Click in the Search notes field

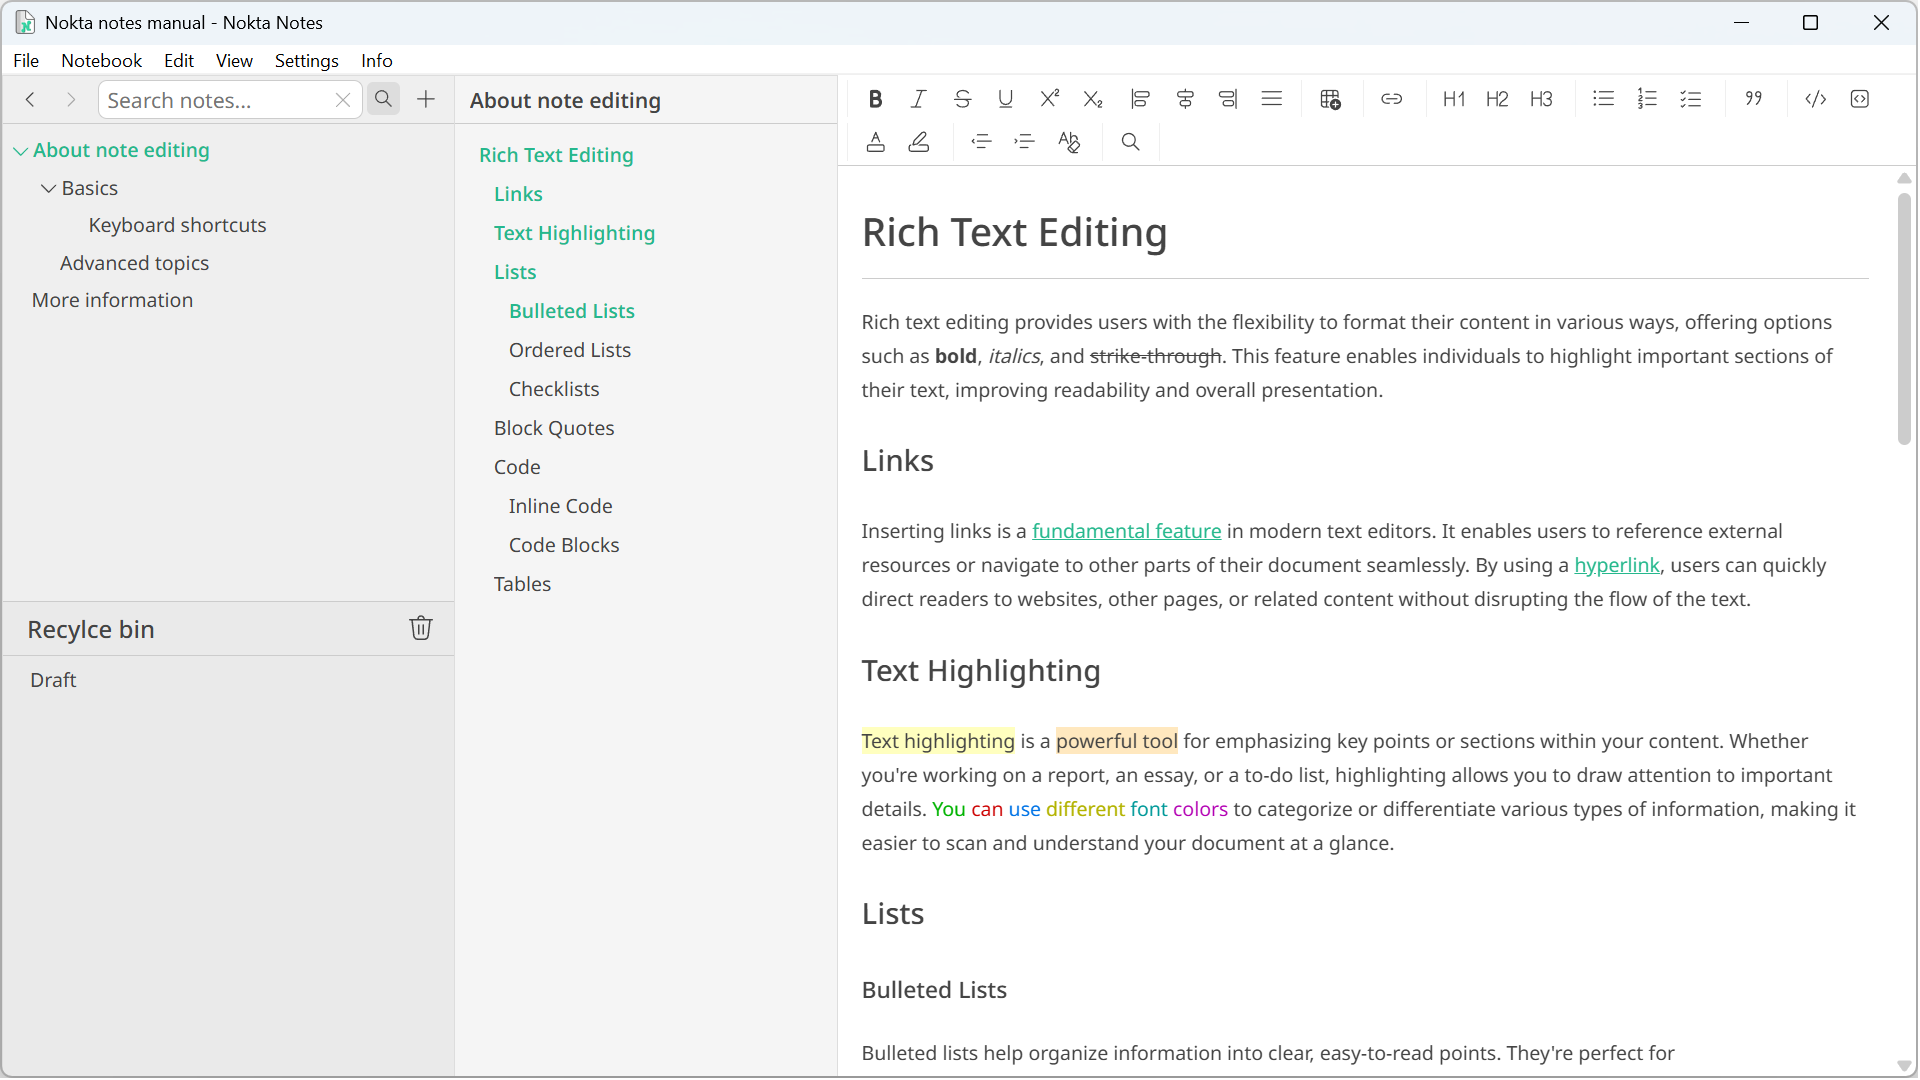click(210, 100)
